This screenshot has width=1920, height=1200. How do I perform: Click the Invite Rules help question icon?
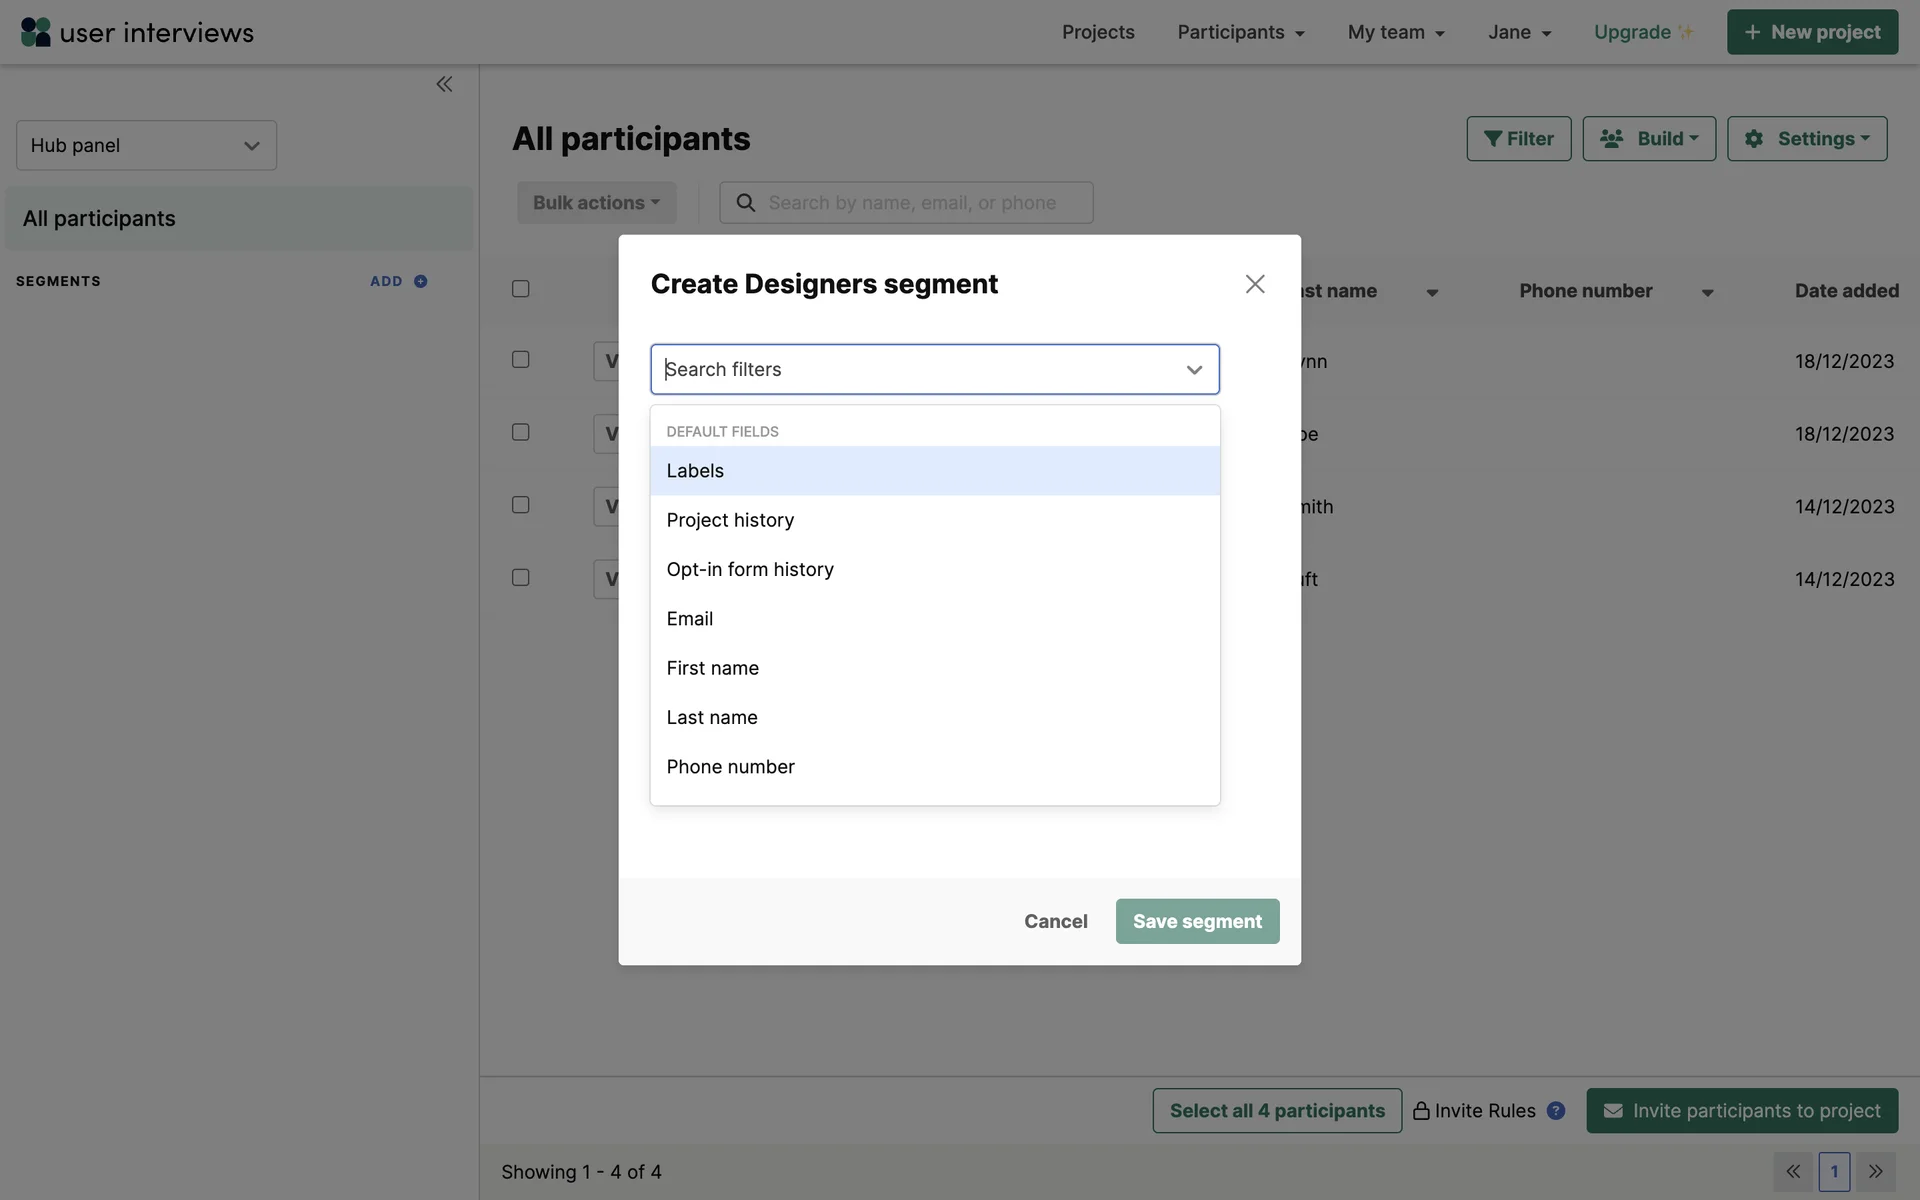click(1556, 1111)
